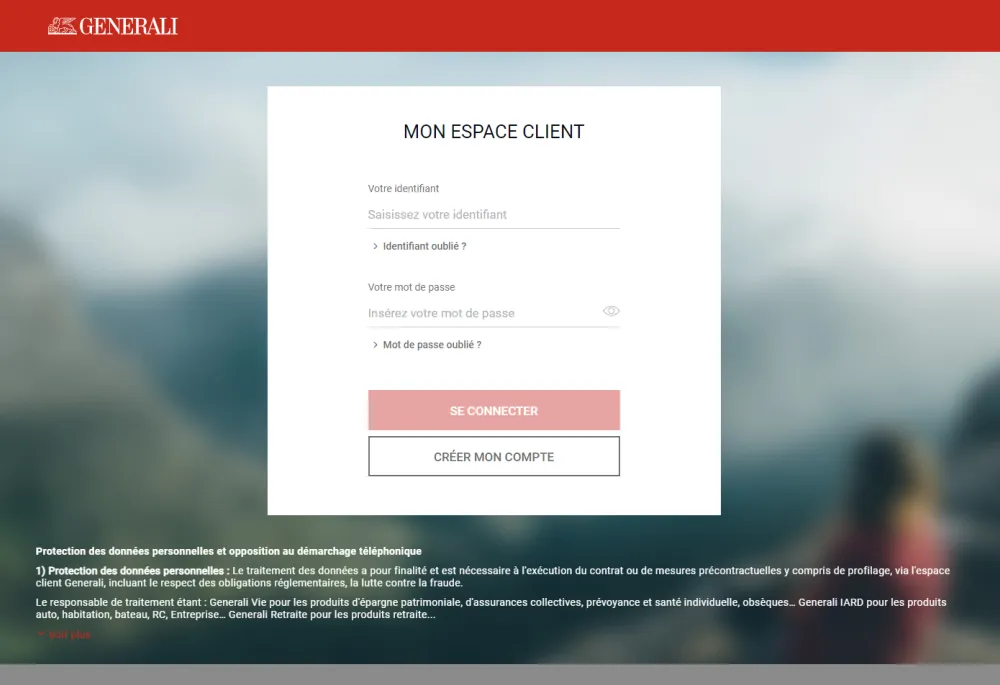Click the paragraph starting 1) Protection des données
Viewport: 1000px width, 685px height.
pyautogui.click(x=492, y=577)
